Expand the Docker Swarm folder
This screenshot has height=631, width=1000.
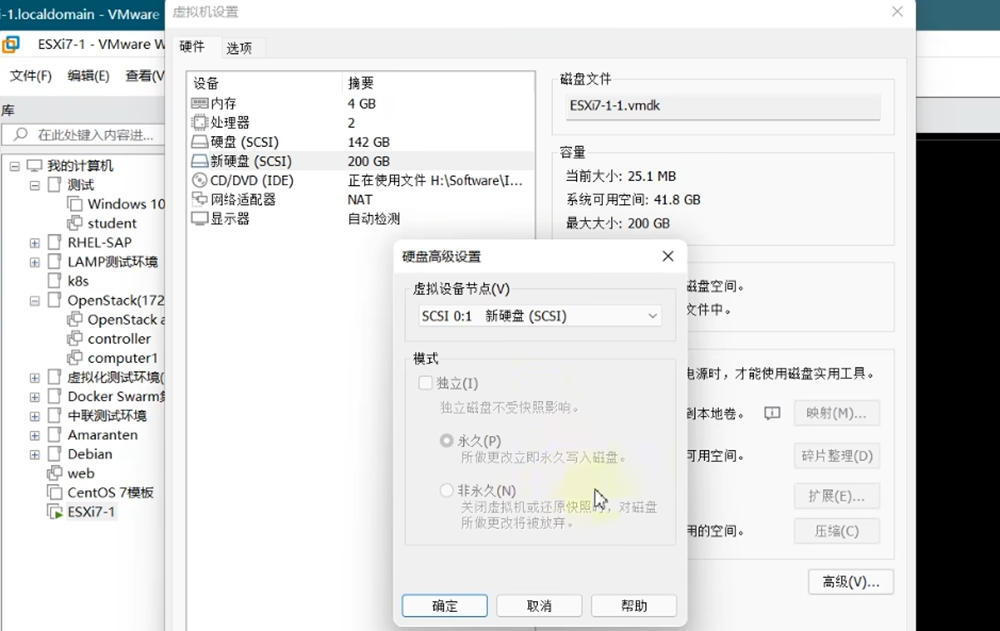click(x=35, y=397)
